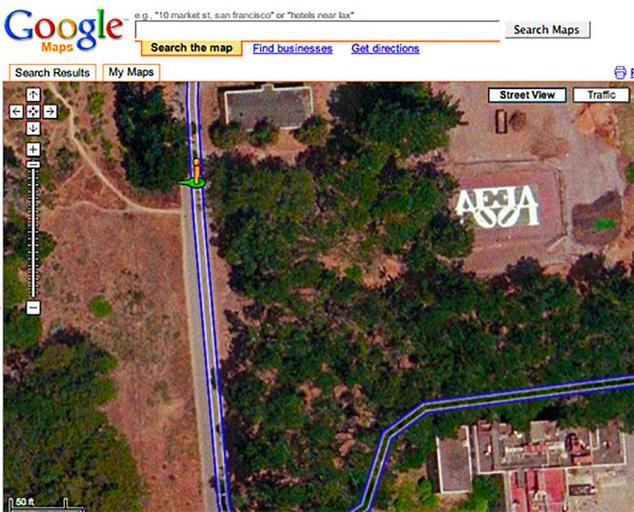
Task: Open the Search Results tab
Action: [52, 73]
